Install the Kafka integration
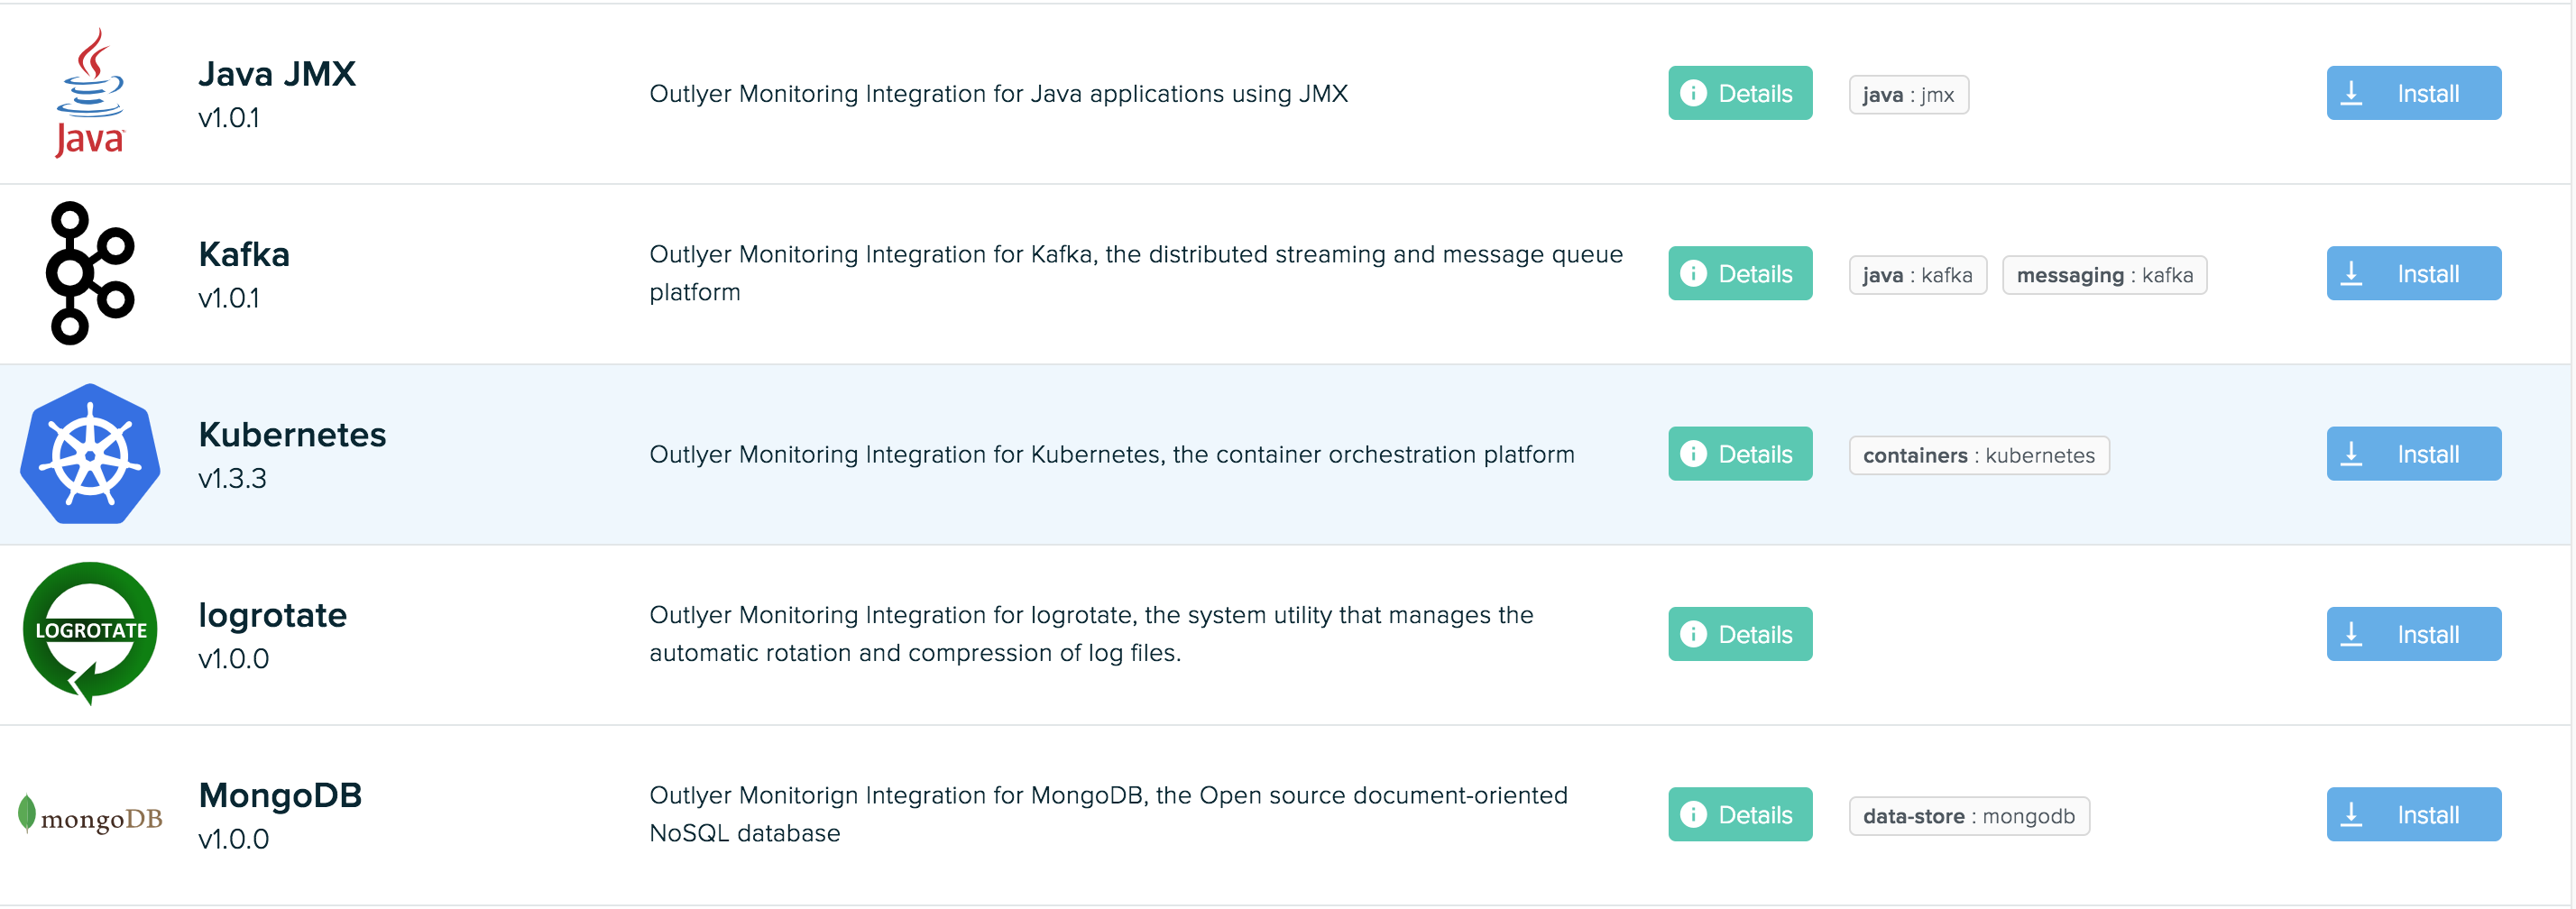The height and width of the screenshot is (909, 2576). click(2414, 273)
